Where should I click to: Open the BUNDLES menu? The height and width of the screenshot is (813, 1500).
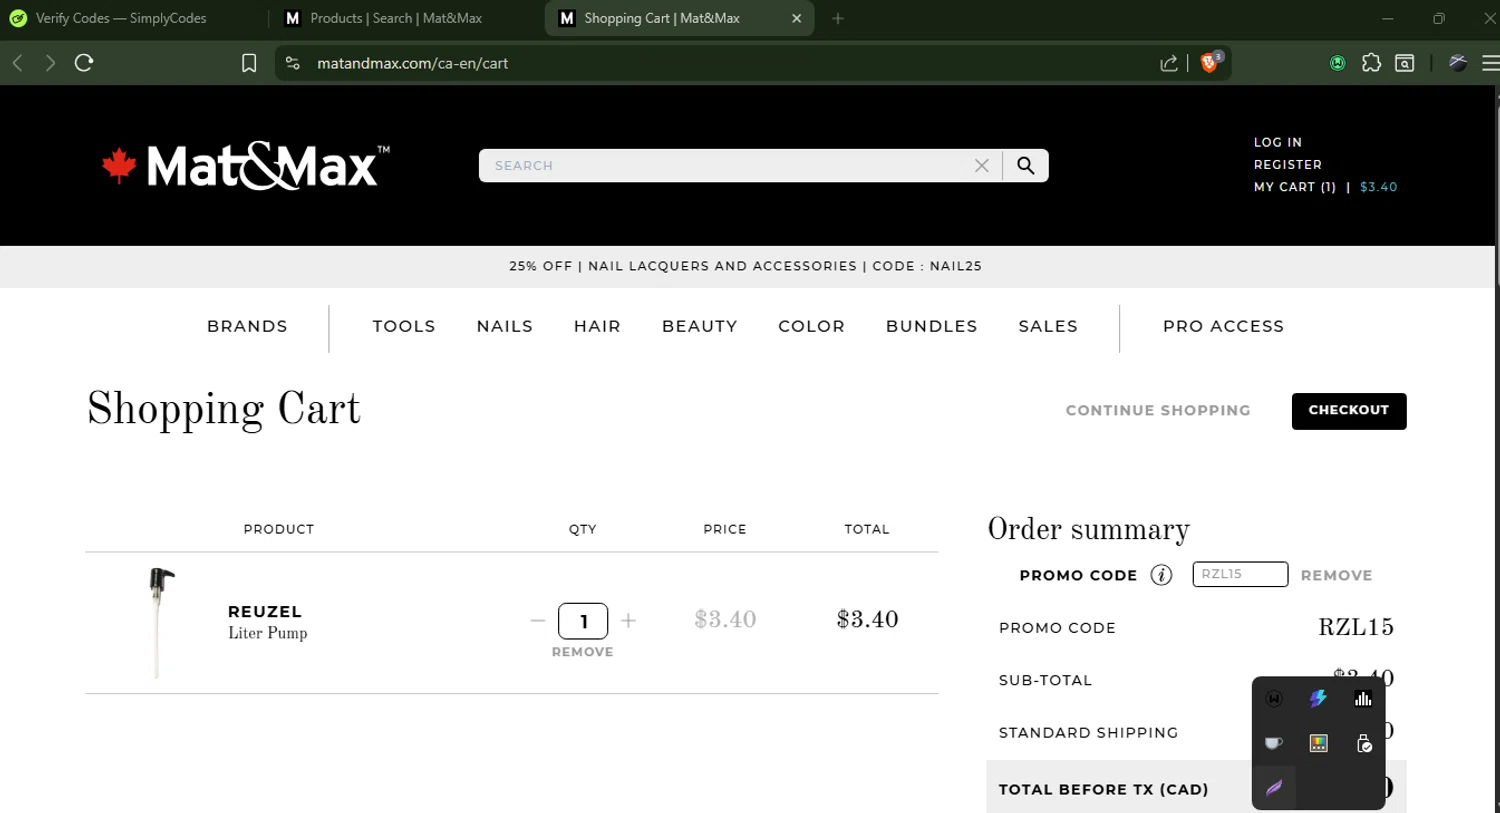coord(932,326)
